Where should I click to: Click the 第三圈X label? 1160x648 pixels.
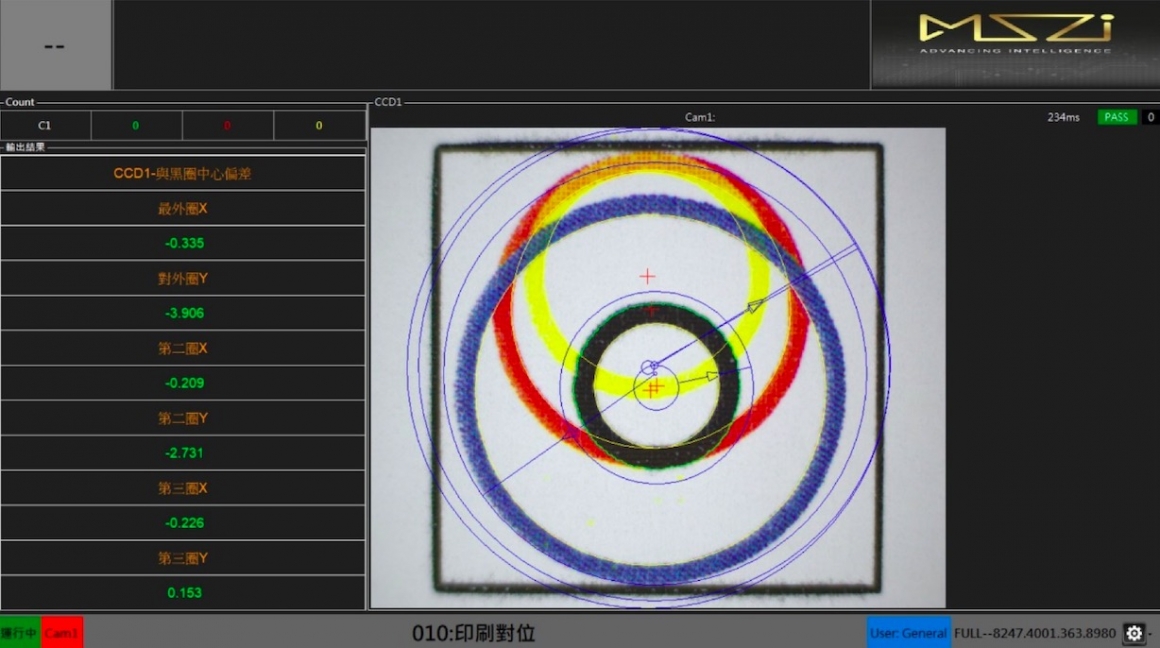(x=183, y=488)
